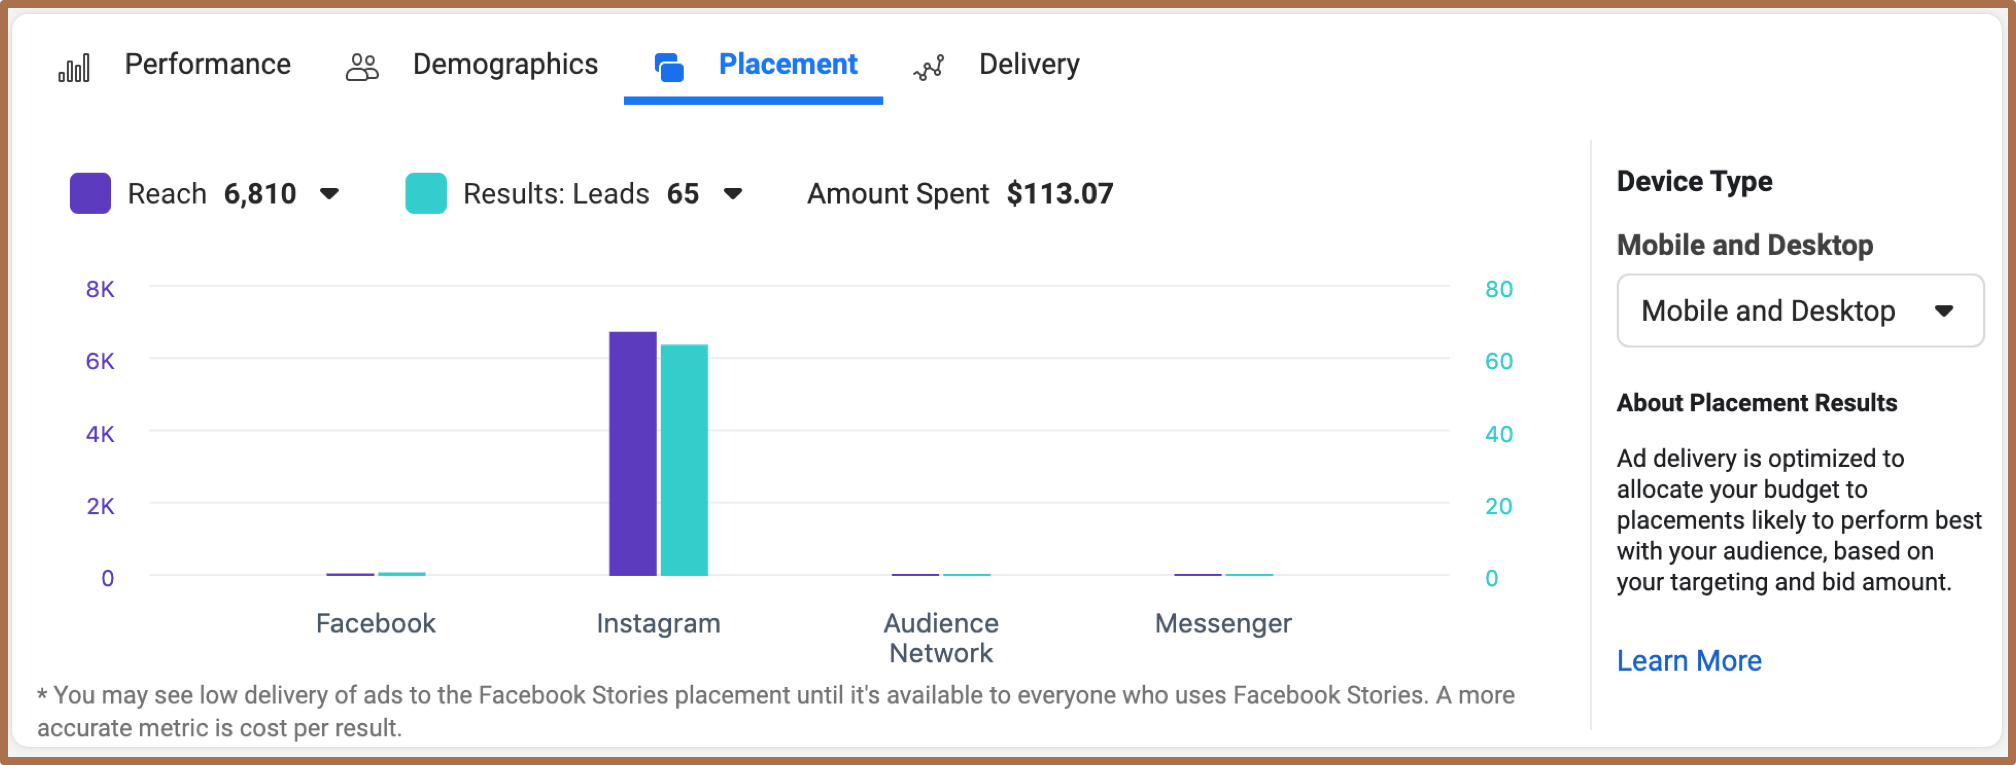Viewport: 2016px width, 765px height.
Task: Click the Learn More link
Action: (1689, 661)
